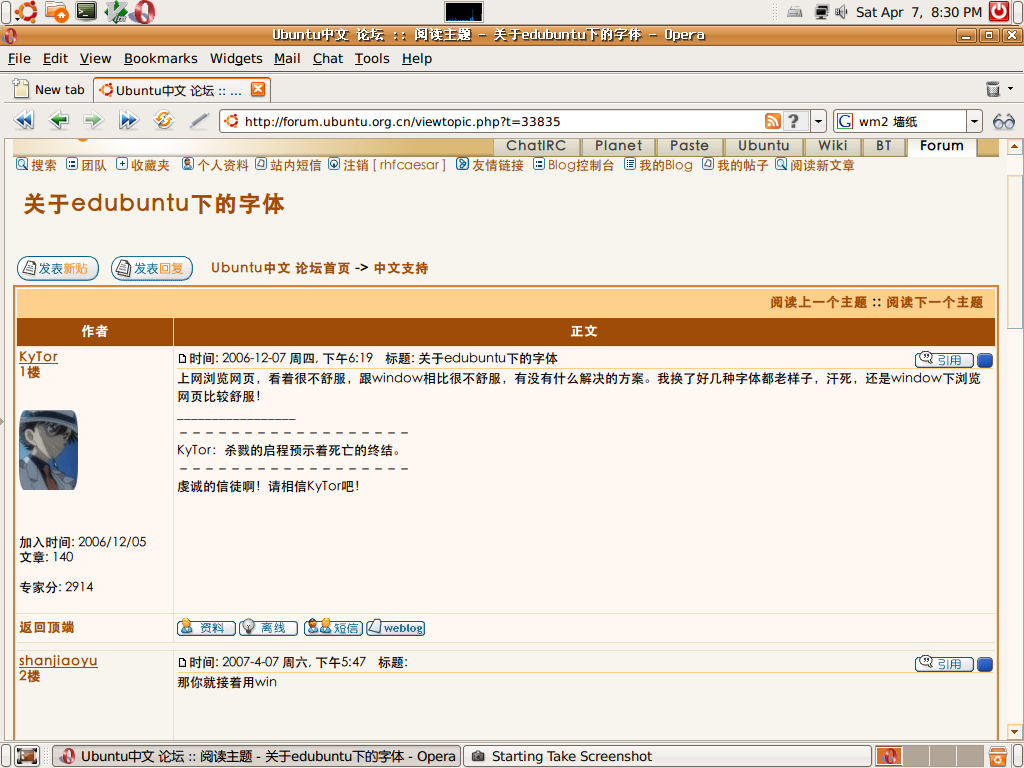
Task: Open KyTor's weblog button
Action: click(395, 628)
